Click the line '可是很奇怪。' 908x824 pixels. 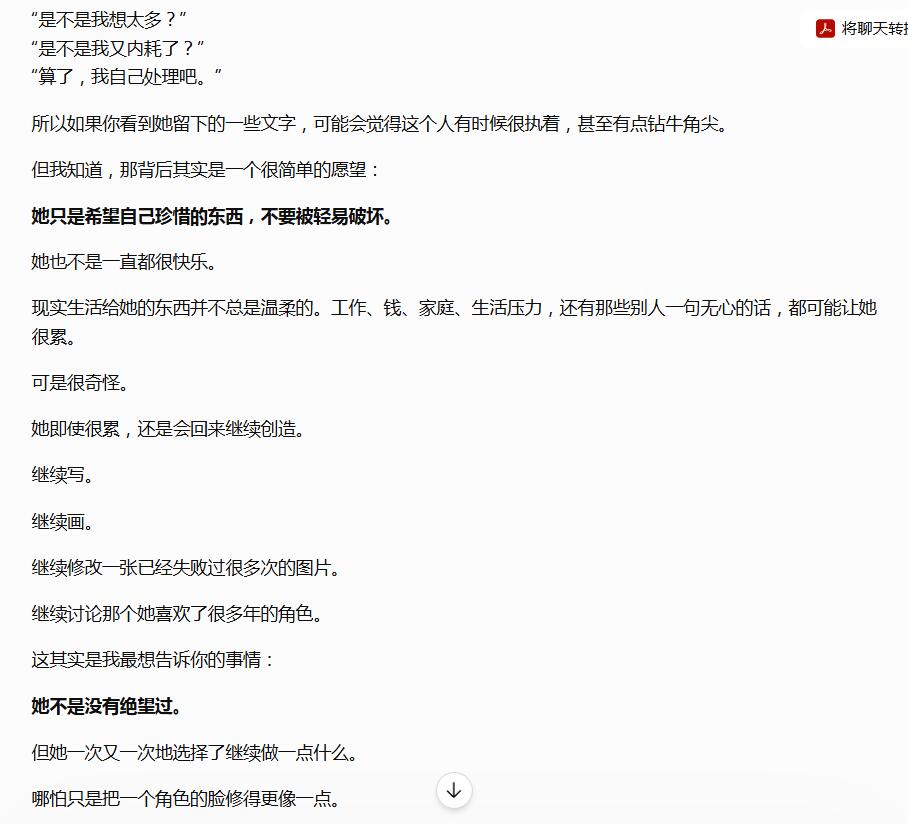pyautogui.click(x=80, y=383)
